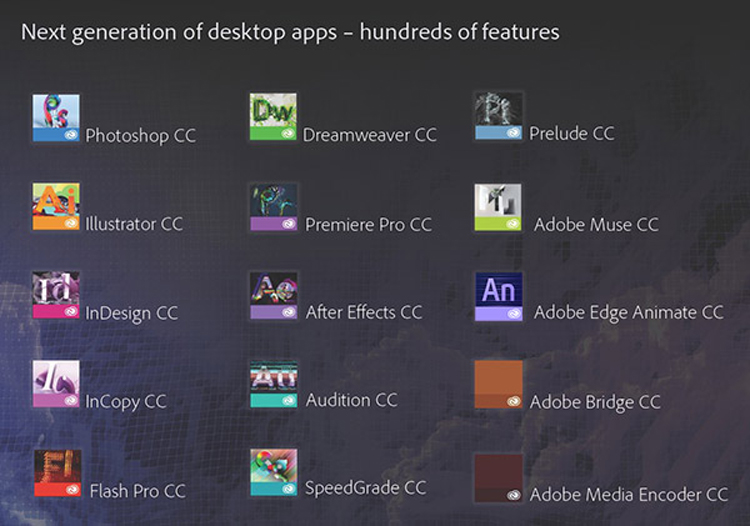
Task: Click the Prelude CC Pl icon
Action: (498, 116)
